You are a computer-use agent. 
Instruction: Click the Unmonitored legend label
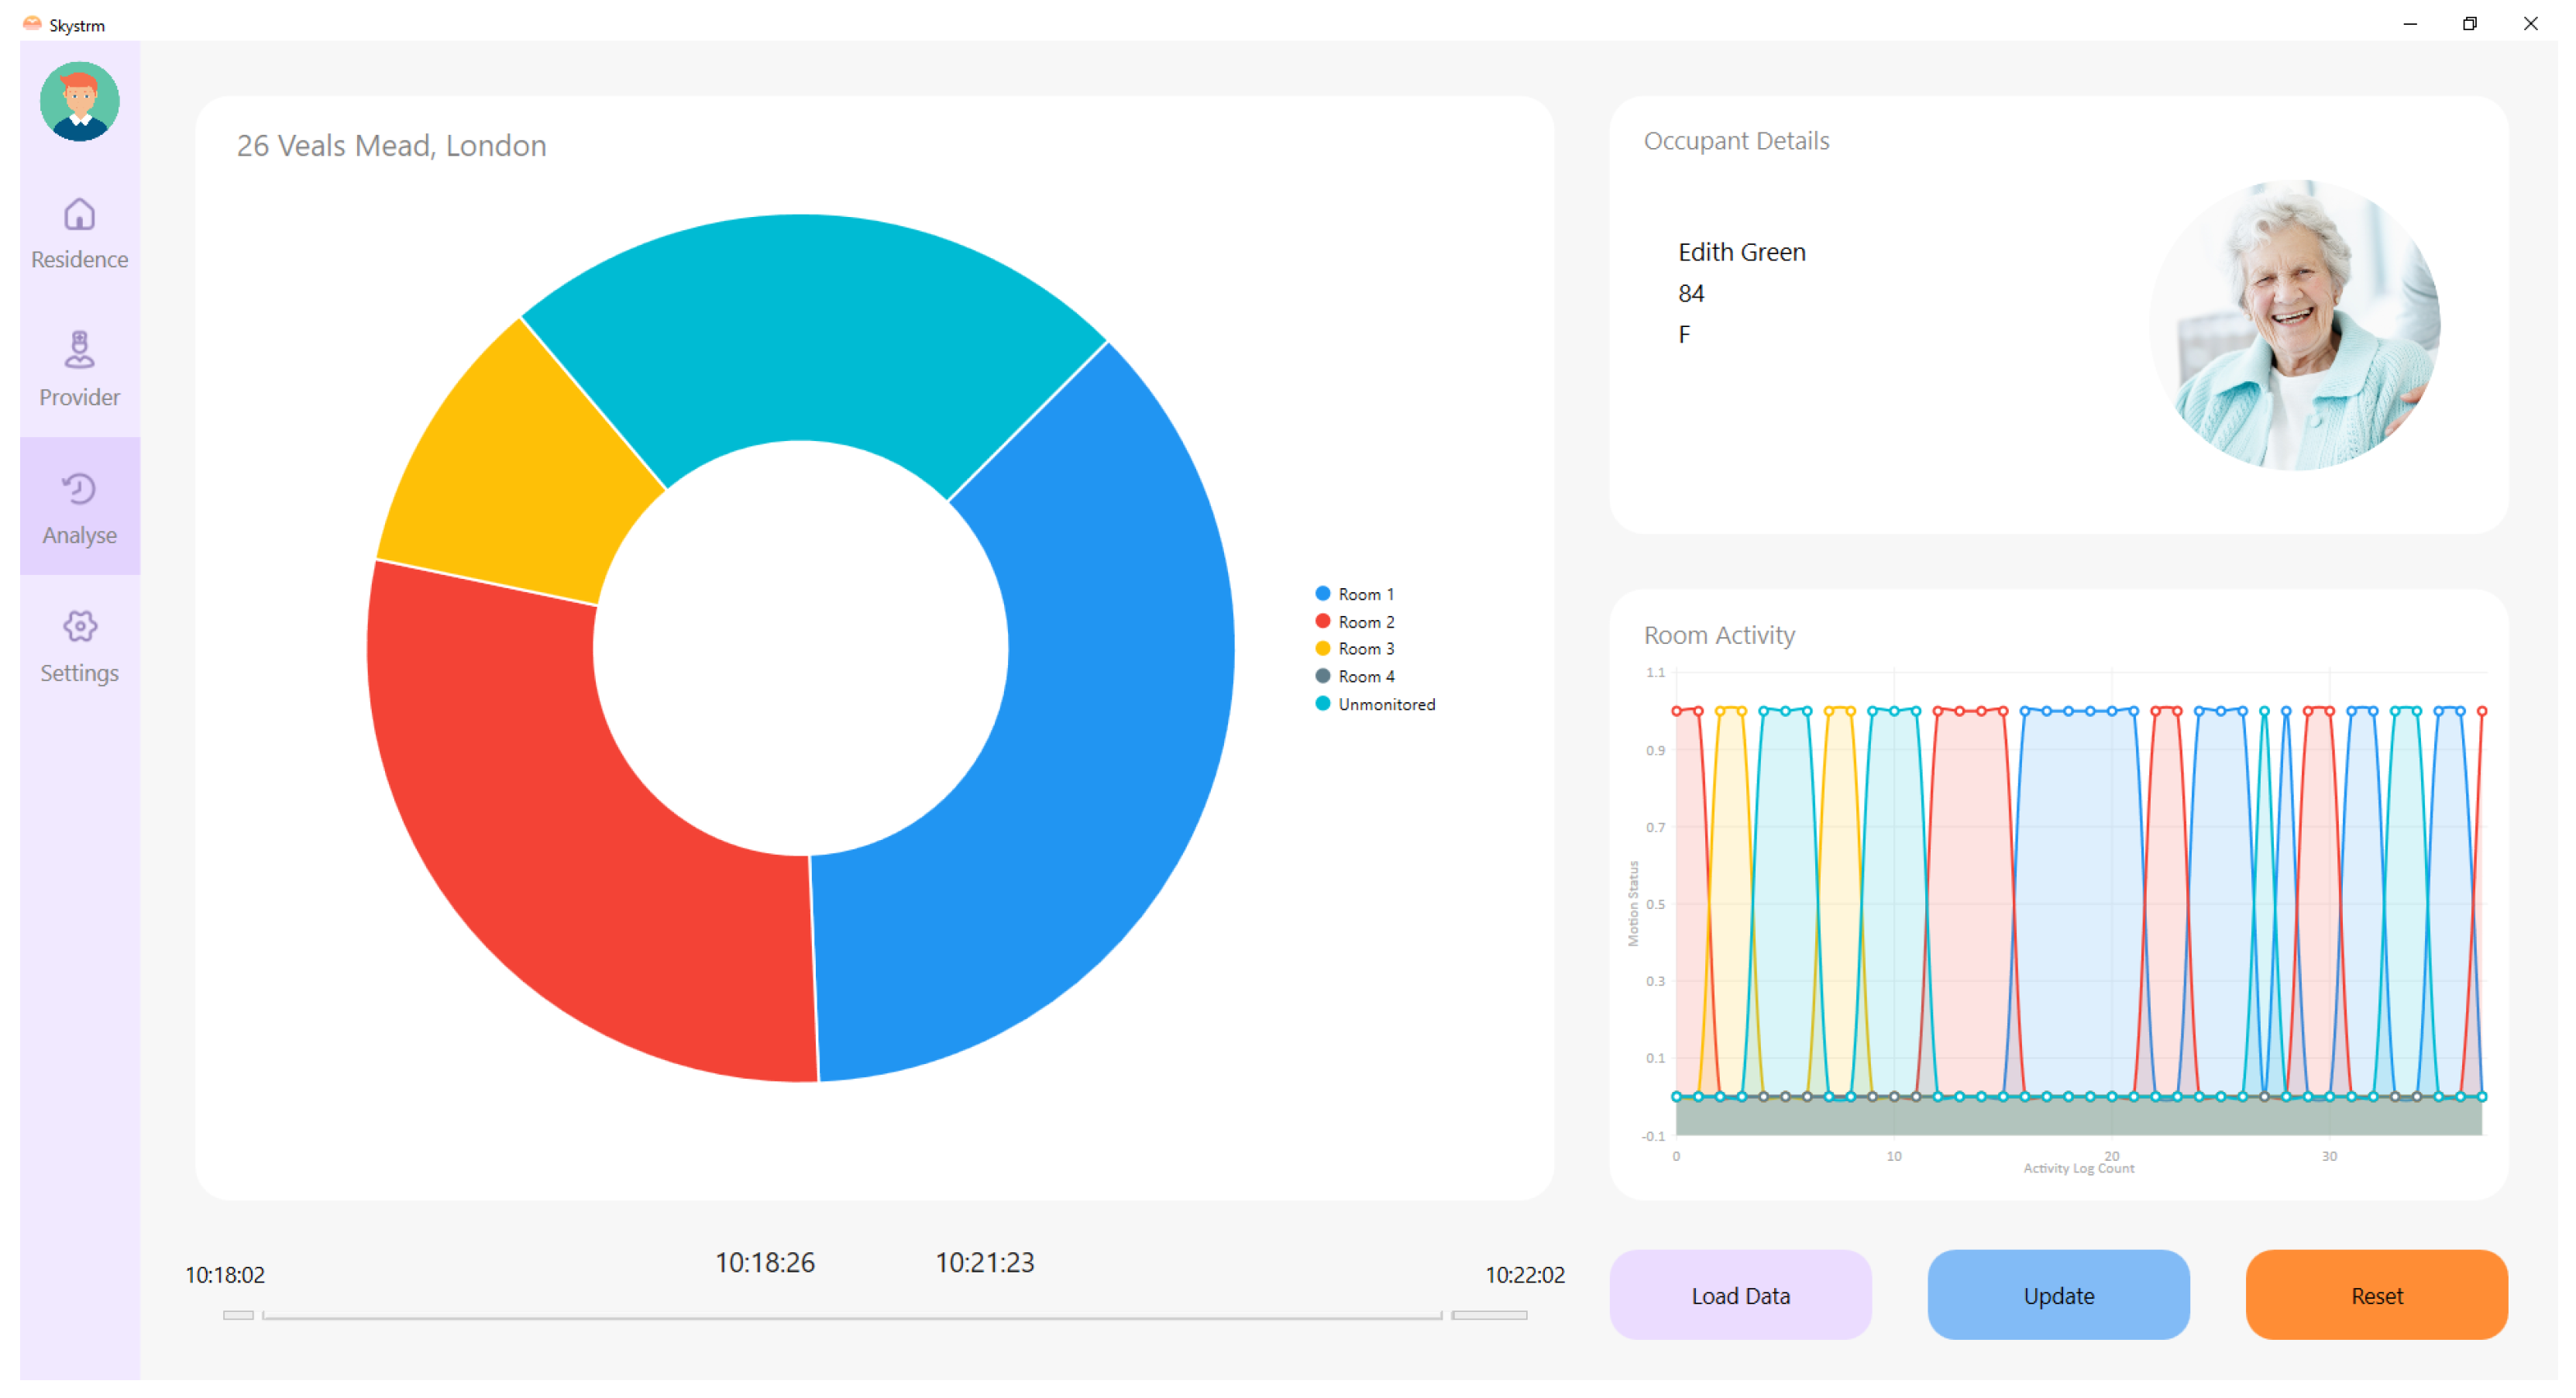(x=1386, y=705)
